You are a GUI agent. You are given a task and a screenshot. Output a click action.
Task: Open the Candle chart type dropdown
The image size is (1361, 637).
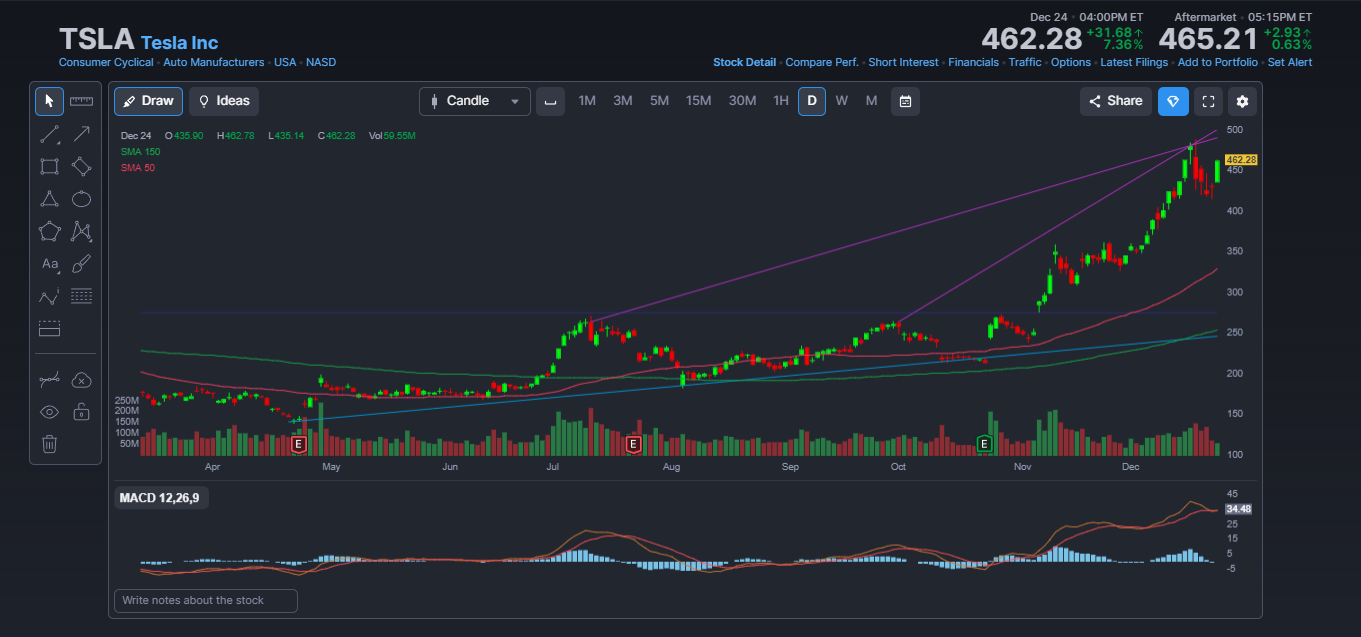(x=475, y=101)
